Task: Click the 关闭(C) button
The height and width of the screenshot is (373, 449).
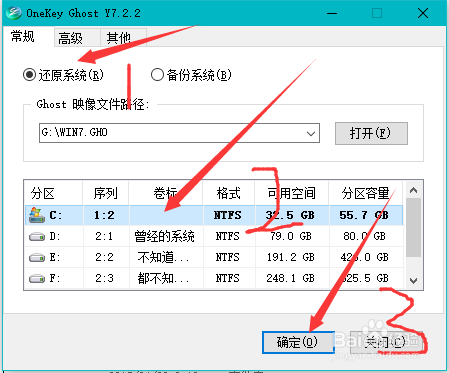Action: click(x=386, y=342)
